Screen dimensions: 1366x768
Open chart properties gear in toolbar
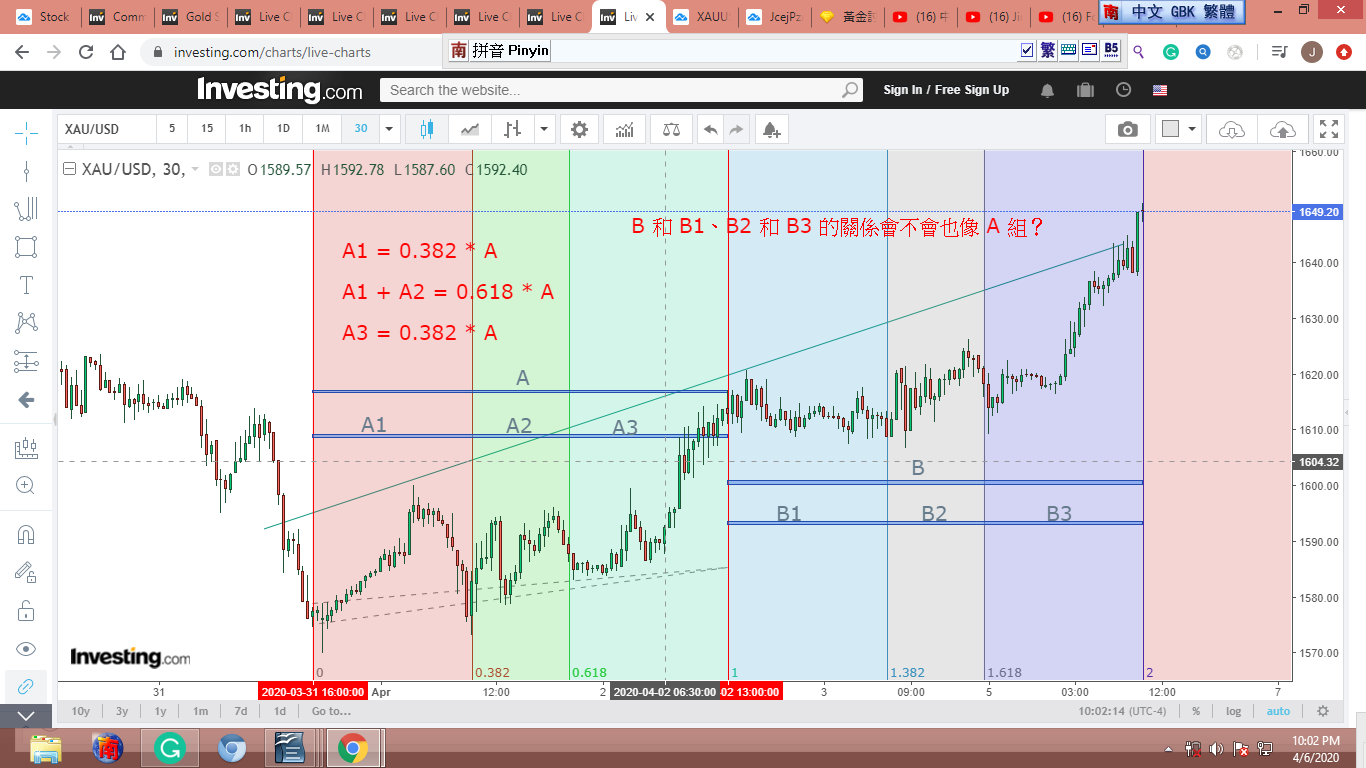coord(579,129)
